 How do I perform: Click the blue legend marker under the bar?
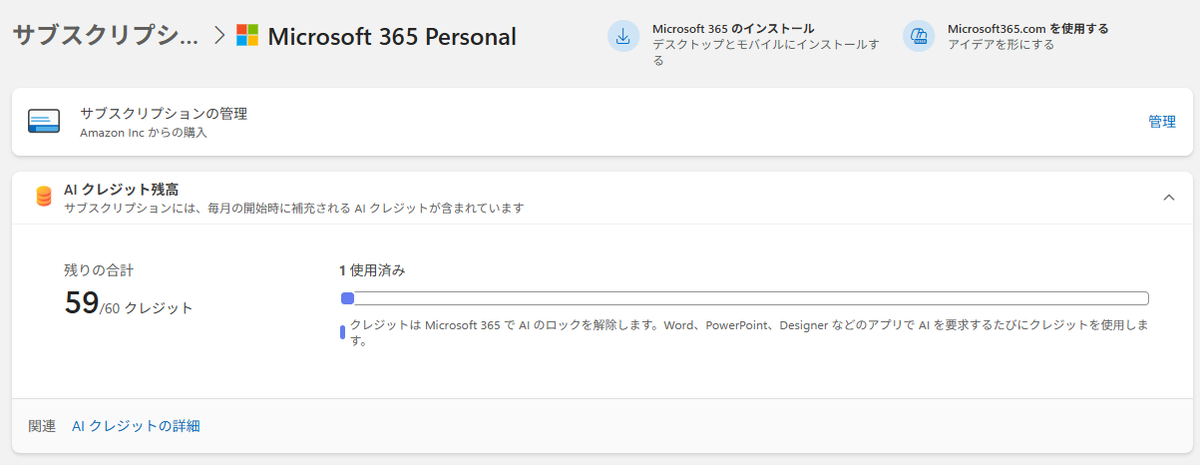click(342, 333)
